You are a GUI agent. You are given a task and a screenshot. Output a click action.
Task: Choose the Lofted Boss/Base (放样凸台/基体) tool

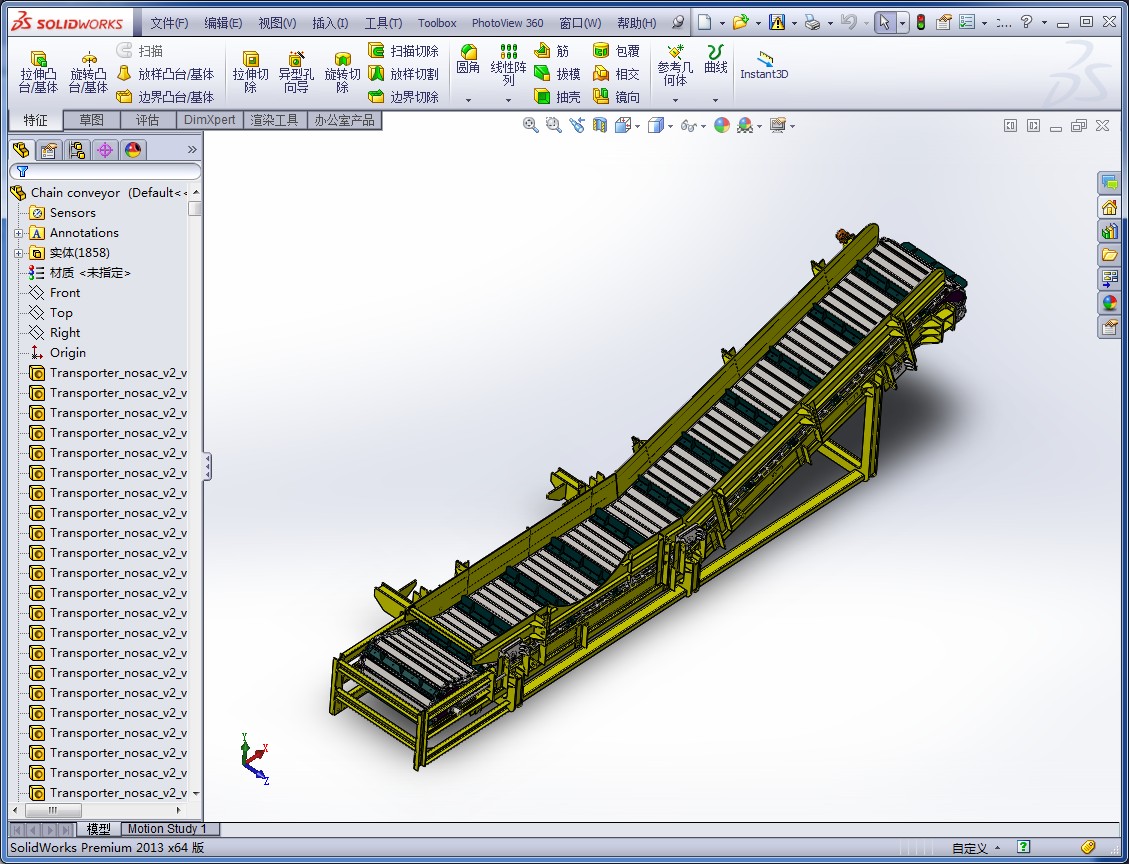[166, 73]
